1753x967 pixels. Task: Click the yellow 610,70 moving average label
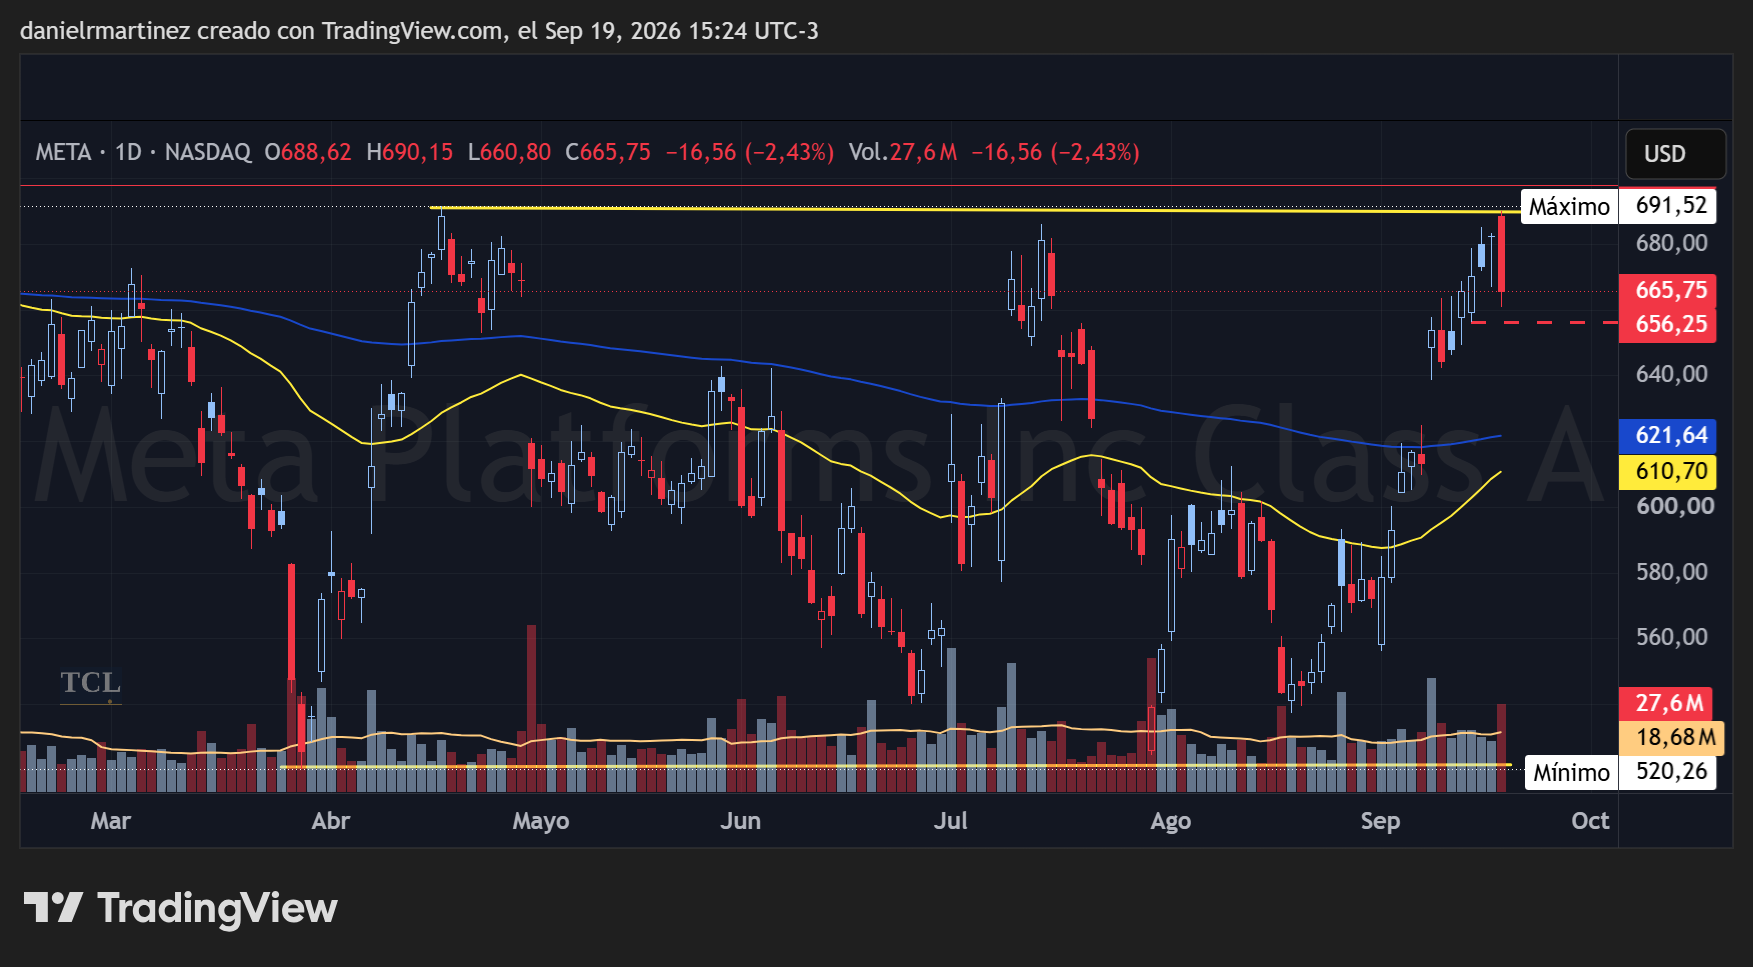click(x=1668, y=471)
